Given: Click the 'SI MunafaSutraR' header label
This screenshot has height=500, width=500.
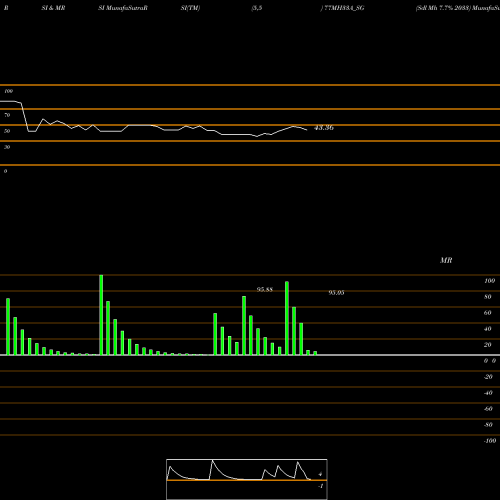Looking at the screenshot, I should click(123, 8).
